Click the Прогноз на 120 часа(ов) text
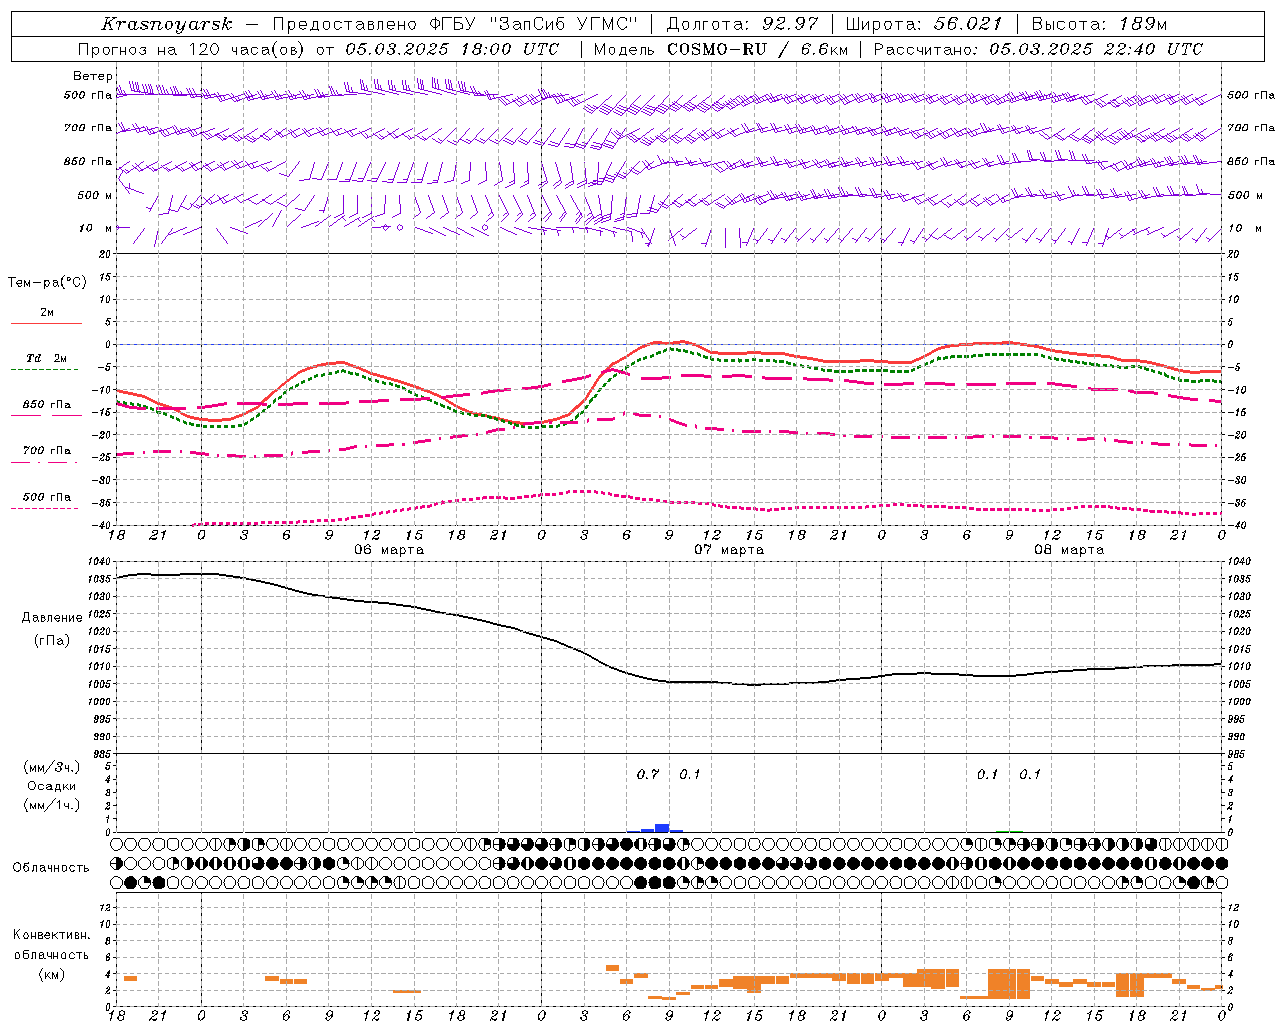 point(193,49)
